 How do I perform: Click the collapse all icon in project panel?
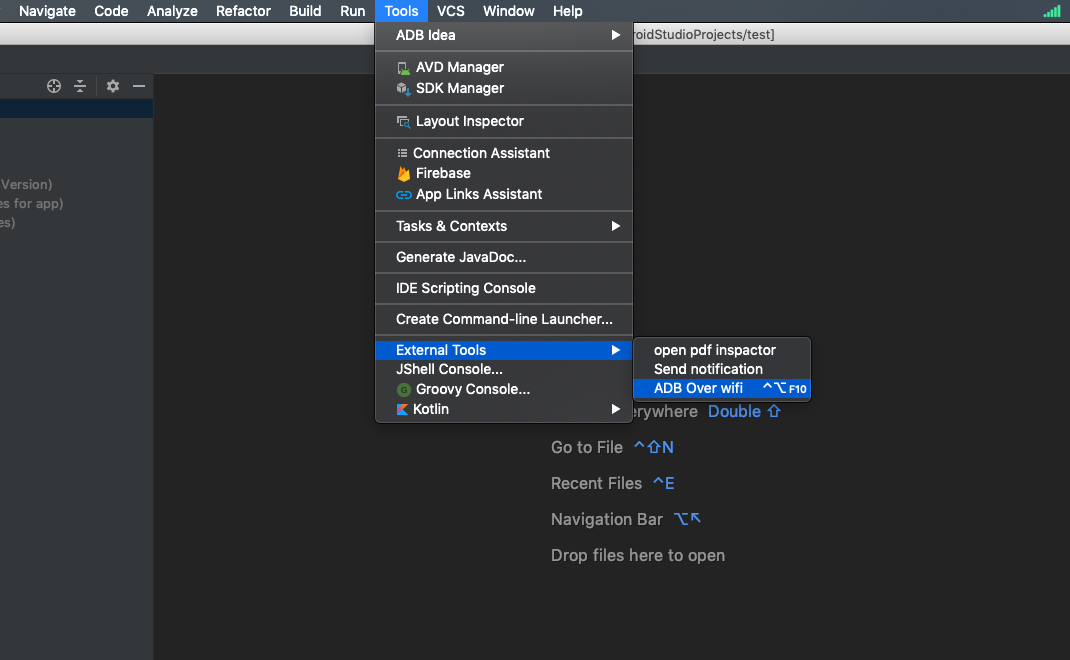tap(80, 86)
